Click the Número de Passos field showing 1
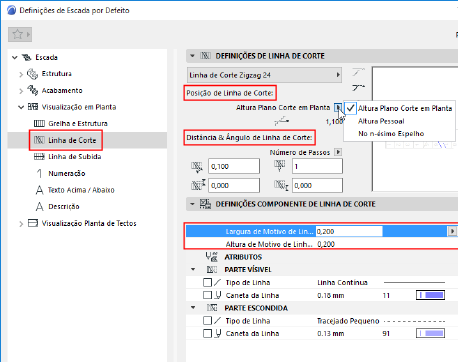Screen dimensions: 458x362 point(317,166)
